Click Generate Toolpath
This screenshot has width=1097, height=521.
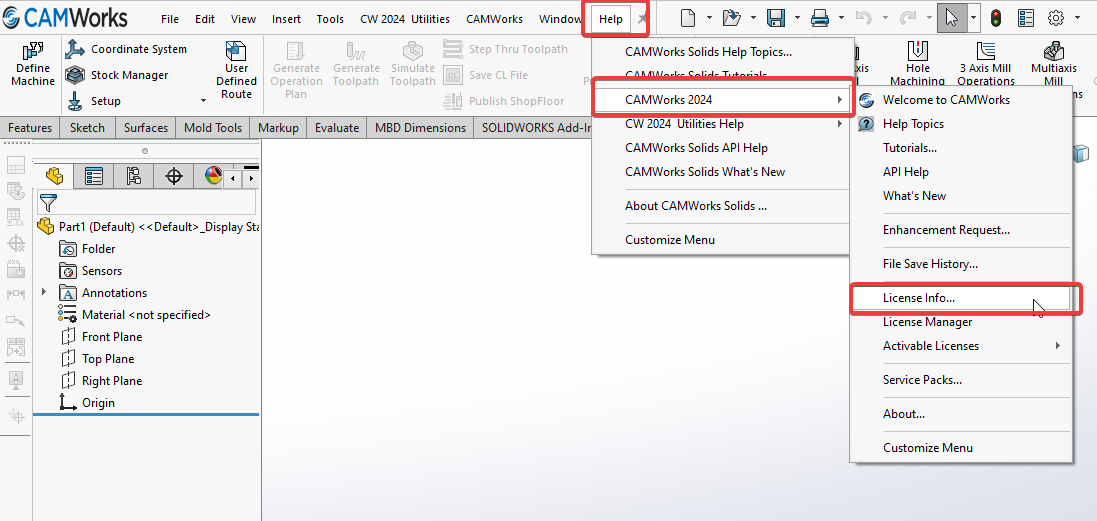pyautogui.click(x=356, y=64)
